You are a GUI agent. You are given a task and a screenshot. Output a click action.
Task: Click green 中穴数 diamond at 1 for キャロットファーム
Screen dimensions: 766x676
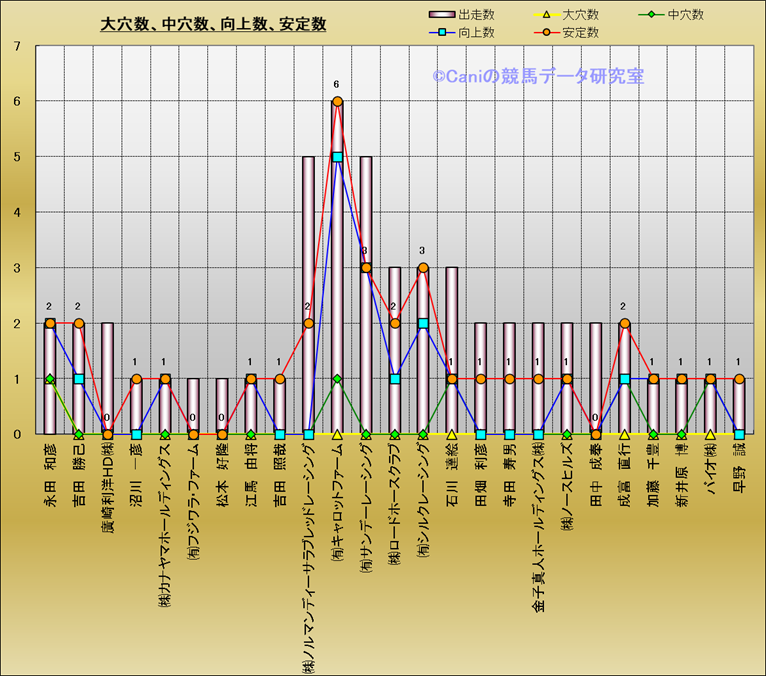coord(337,379)
